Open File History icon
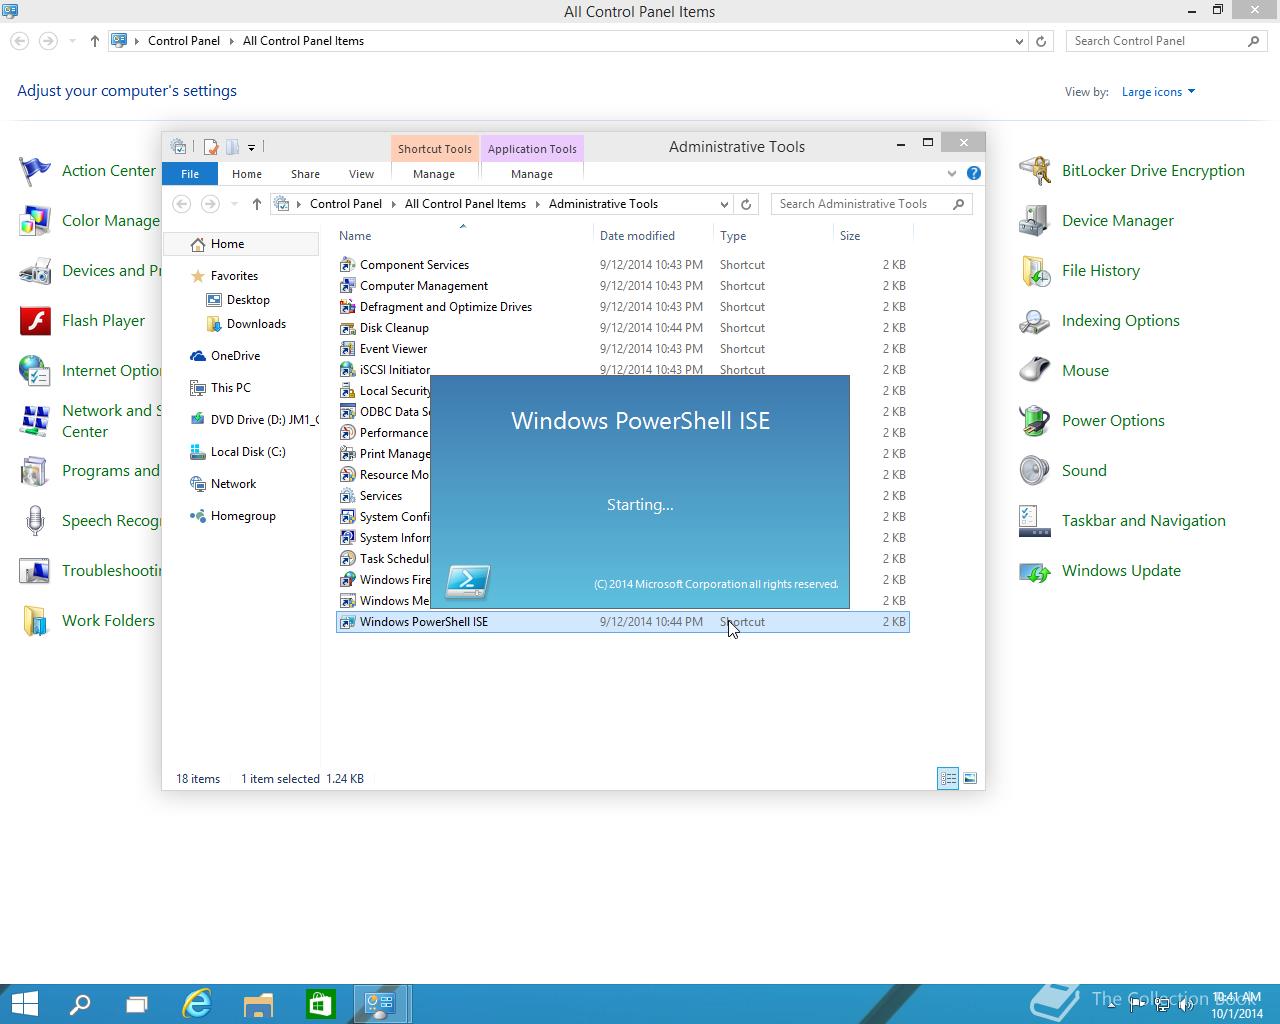 pos(1035,271)
